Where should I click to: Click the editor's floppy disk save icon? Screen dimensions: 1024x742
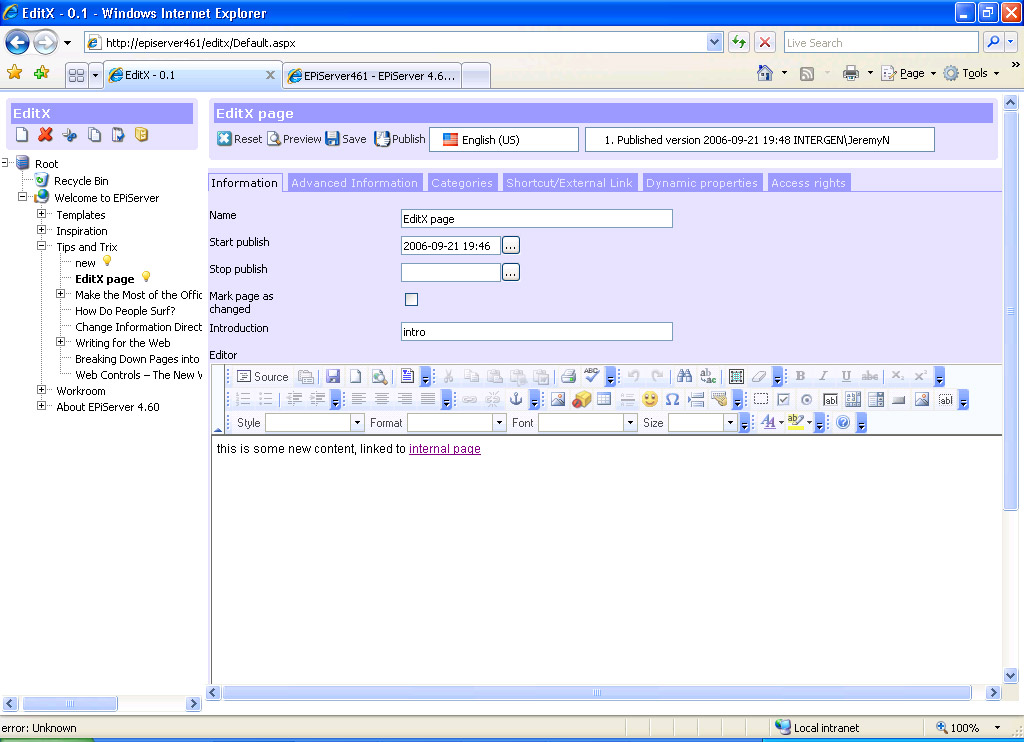point(333,376)
